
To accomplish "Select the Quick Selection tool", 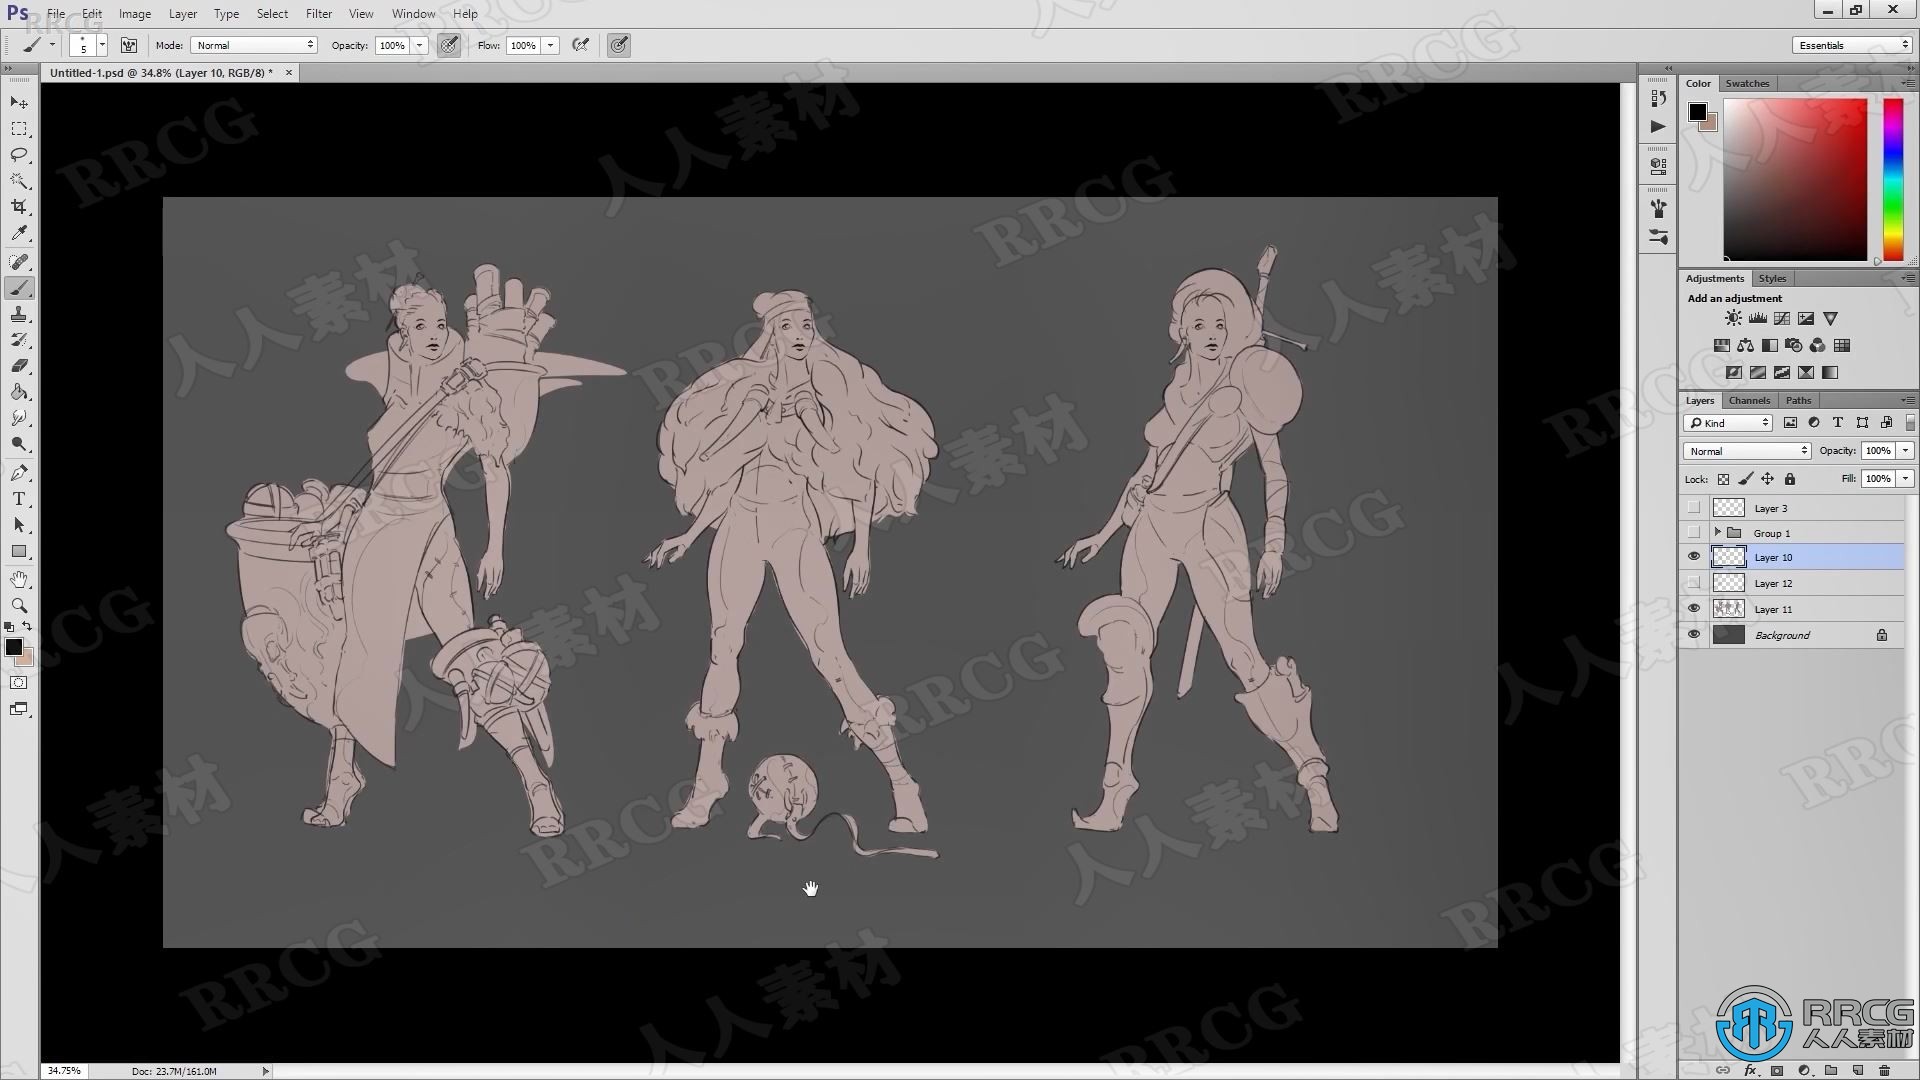I will 19,181.
